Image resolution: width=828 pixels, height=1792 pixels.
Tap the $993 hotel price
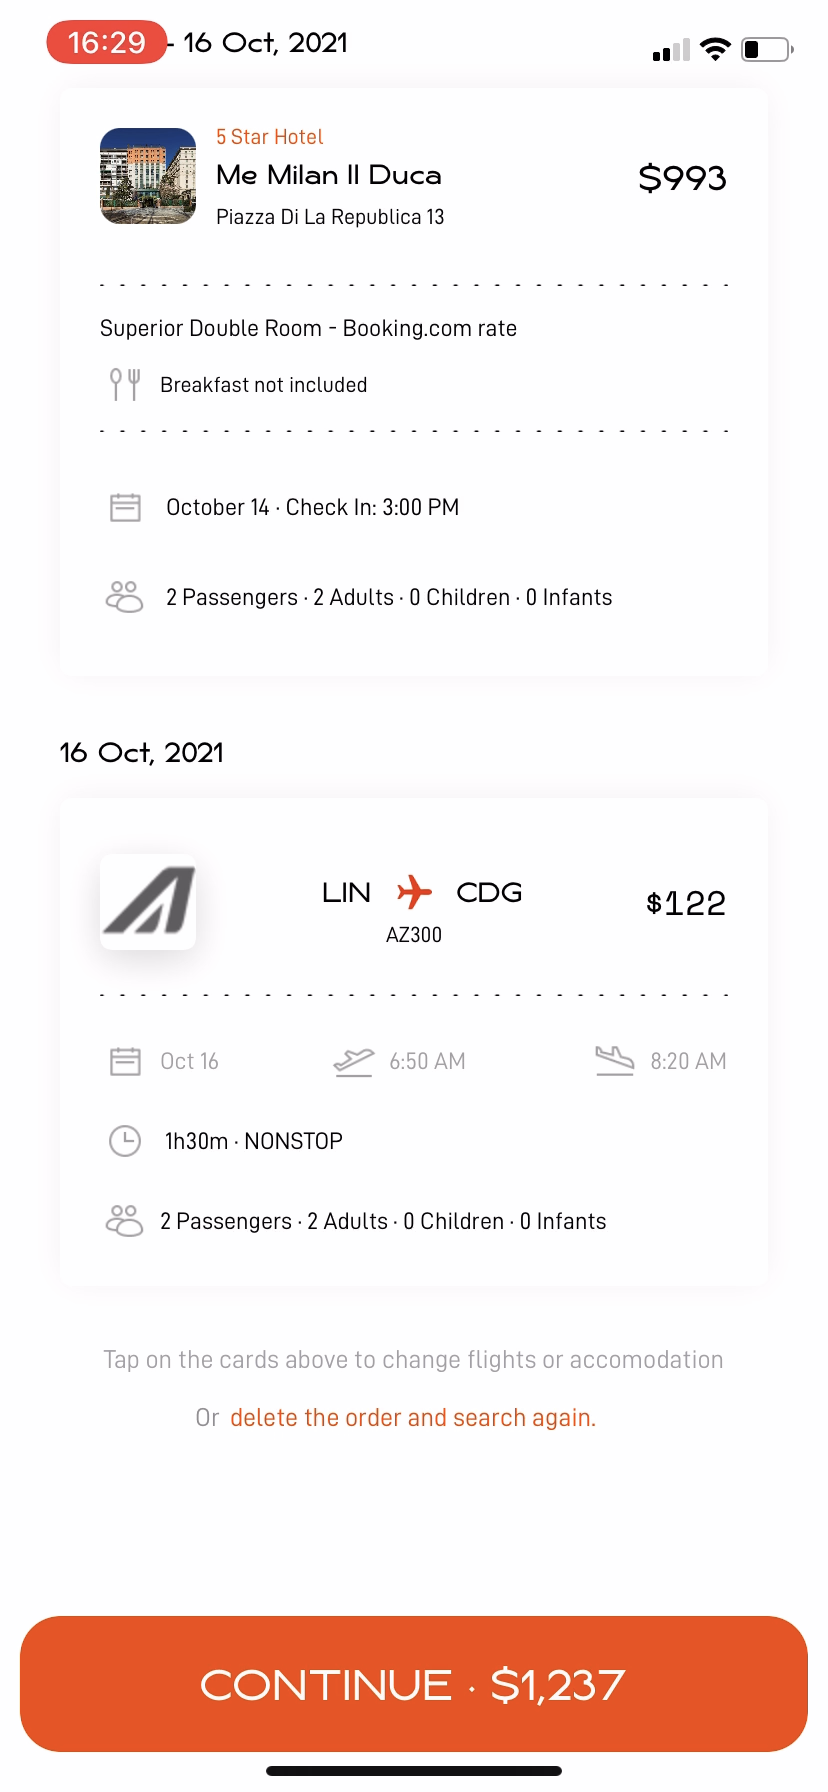point(682,178)
